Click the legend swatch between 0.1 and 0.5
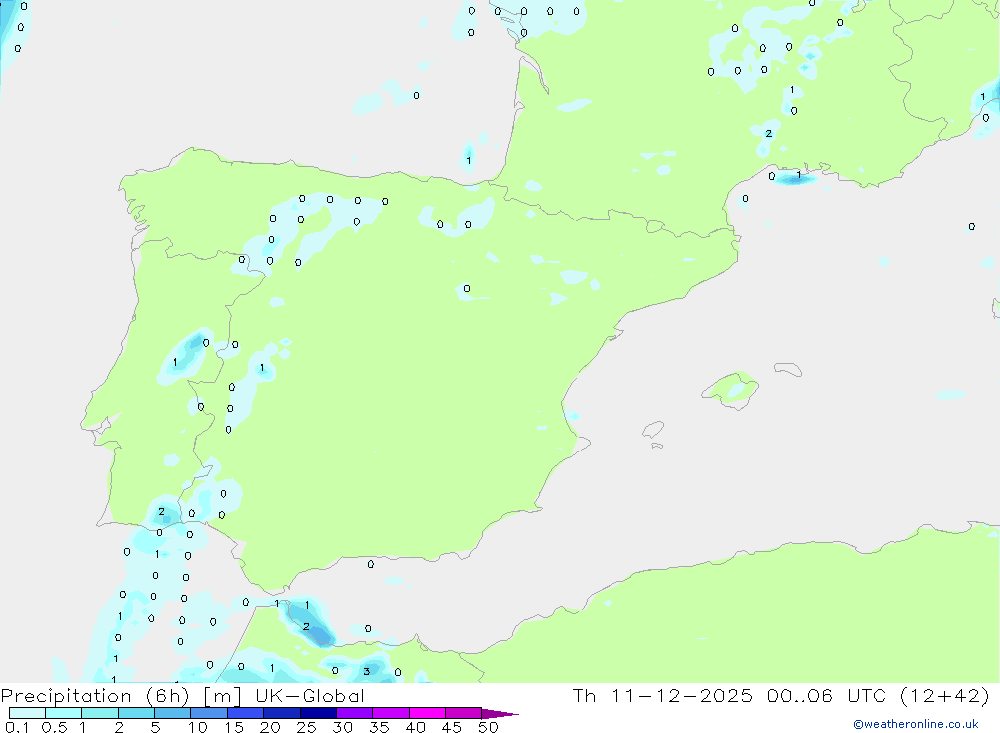The width and height of the screenshot is (1000, 733). coord(27,713)
